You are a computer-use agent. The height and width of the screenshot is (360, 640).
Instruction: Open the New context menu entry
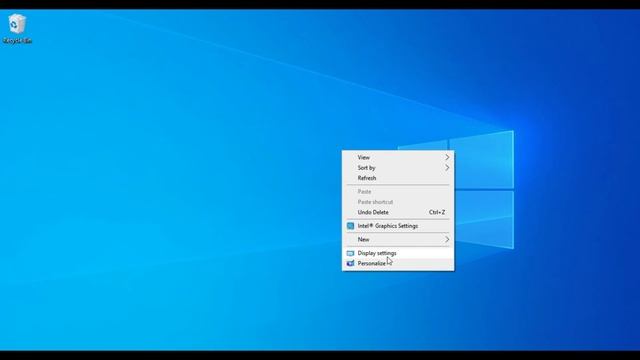[398, 240]
